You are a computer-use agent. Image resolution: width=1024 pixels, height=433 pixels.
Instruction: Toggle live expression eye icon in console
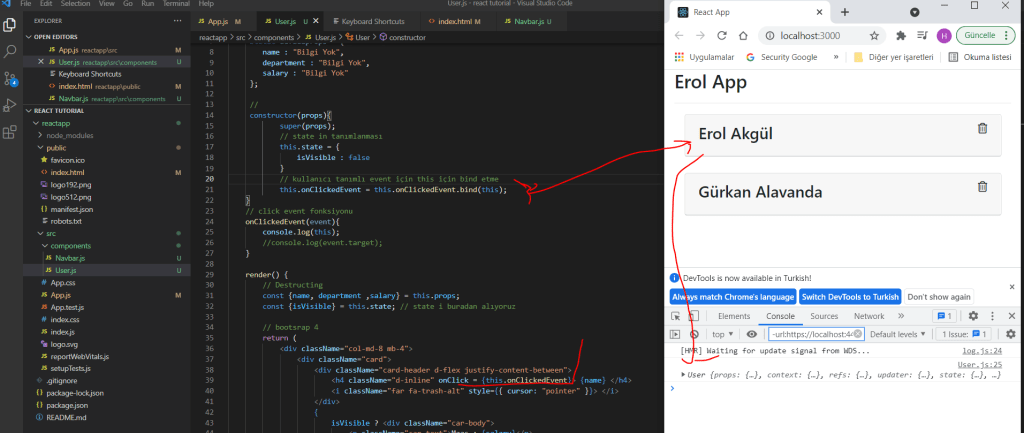(x=751, y=334)
